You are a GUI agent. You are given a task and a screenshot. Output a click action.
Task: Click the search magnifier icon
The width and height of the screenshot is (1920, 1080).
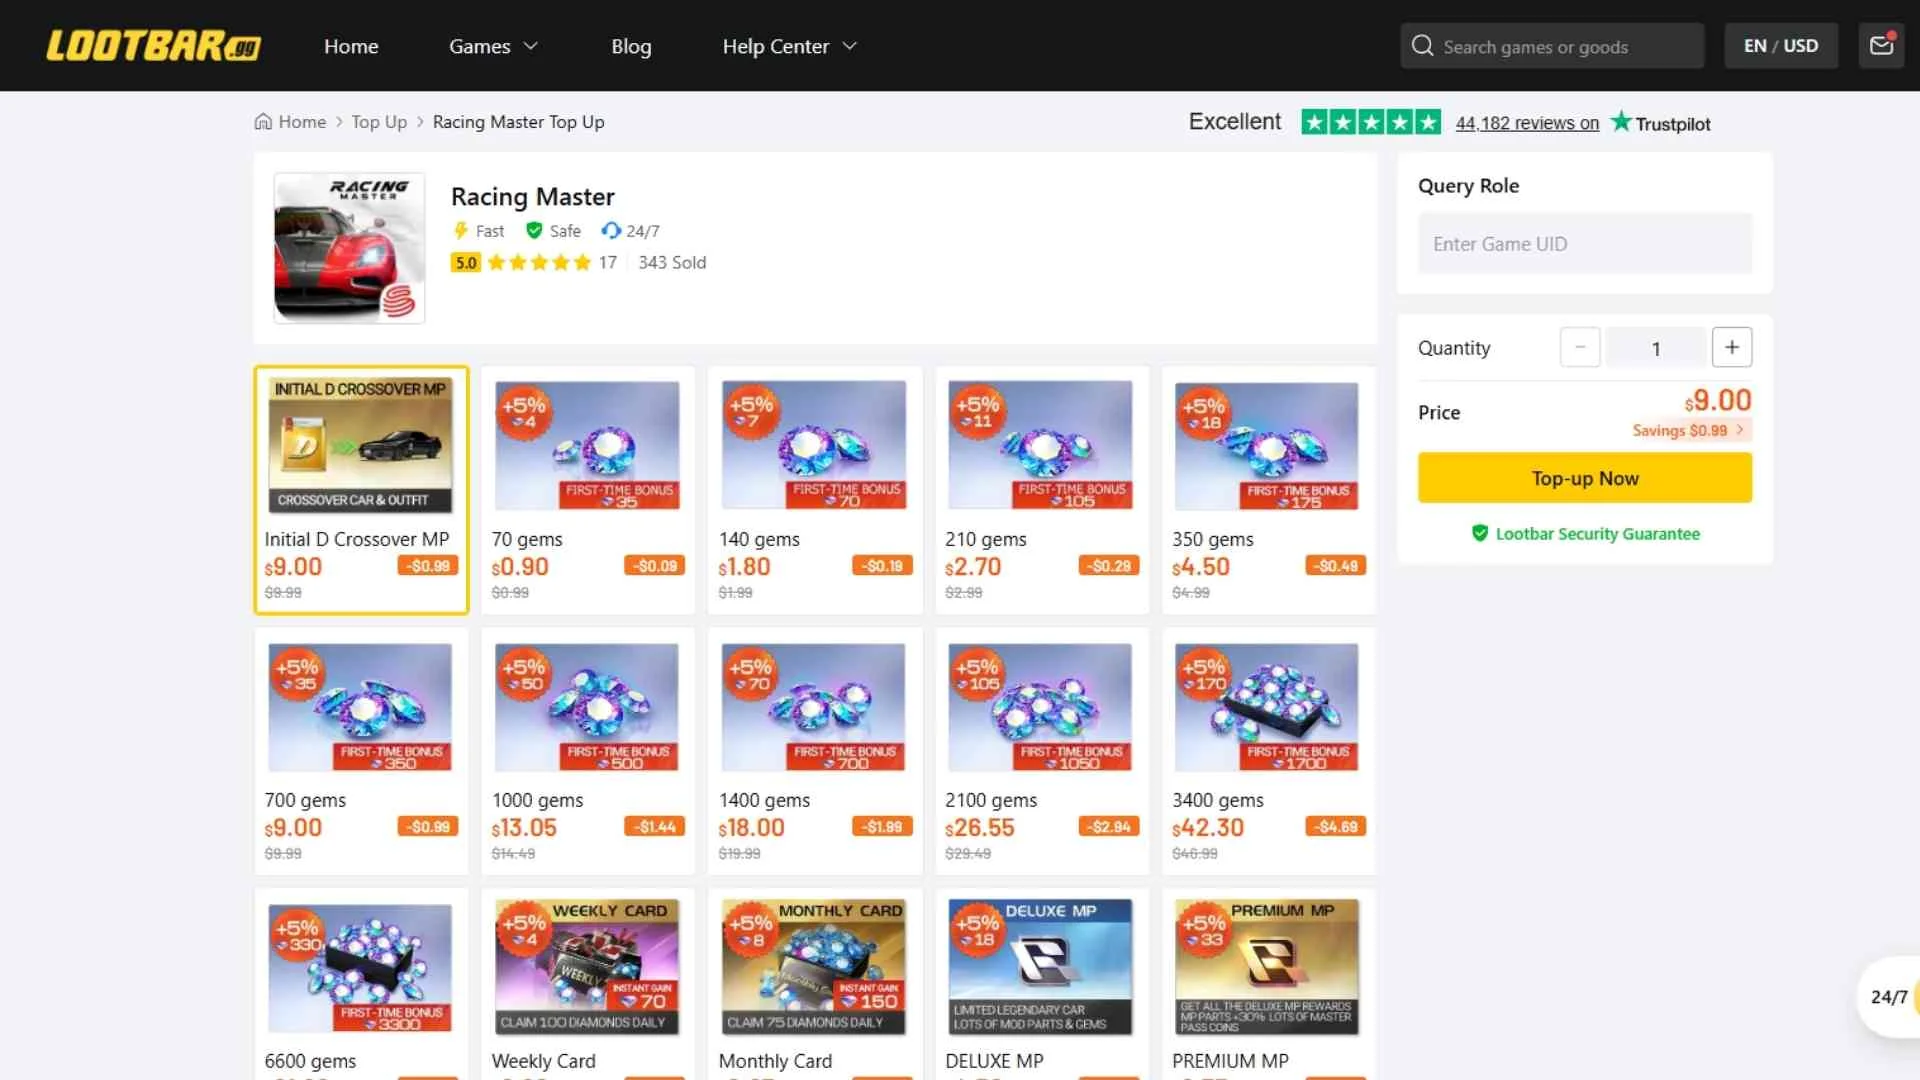(x=1422, y=46)
